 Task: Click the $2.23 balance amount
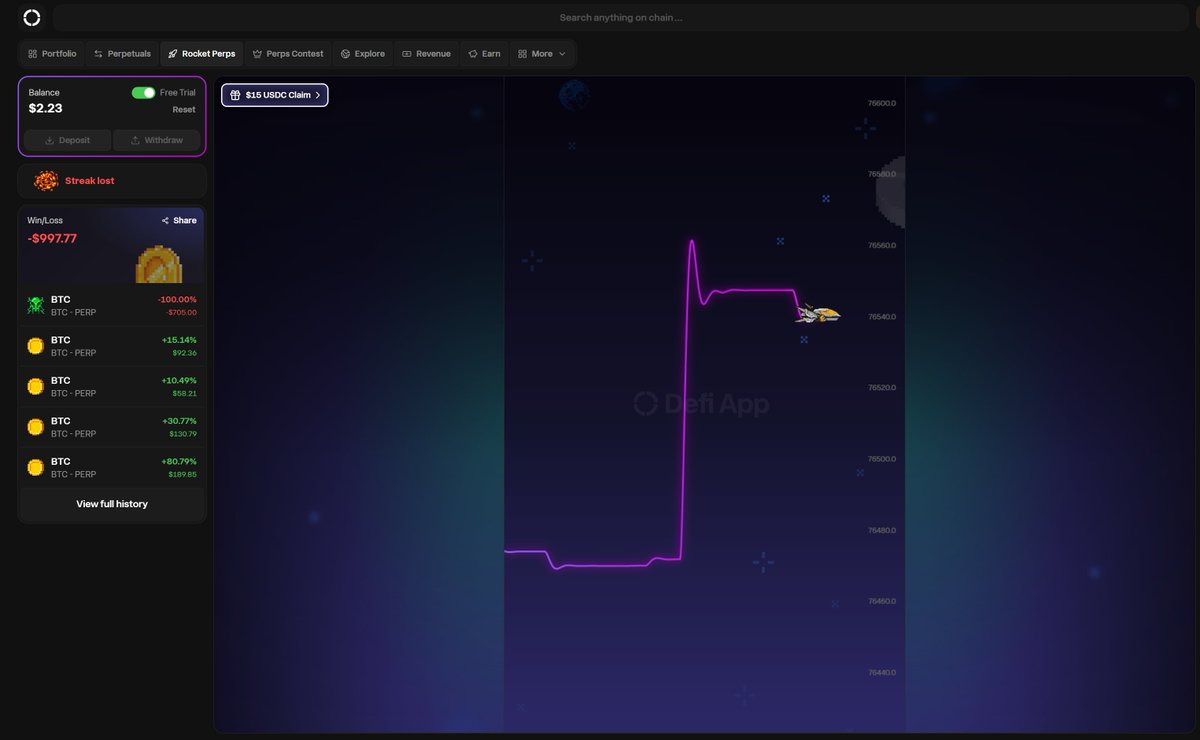coord(45,108)
